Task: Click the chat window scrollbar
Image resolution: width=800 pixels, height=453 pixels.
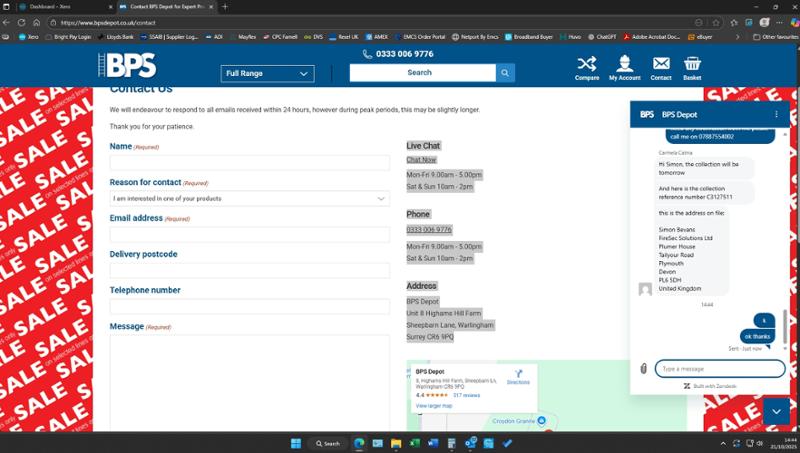Action: click(x=785, y=326)
